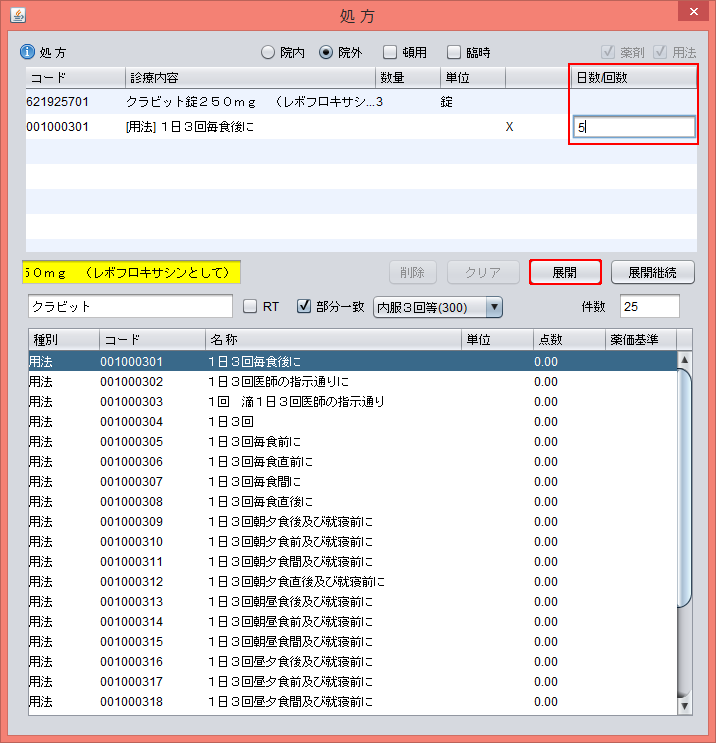Click the yellow highlighted drug name field
716x743 pixels.
132,272
